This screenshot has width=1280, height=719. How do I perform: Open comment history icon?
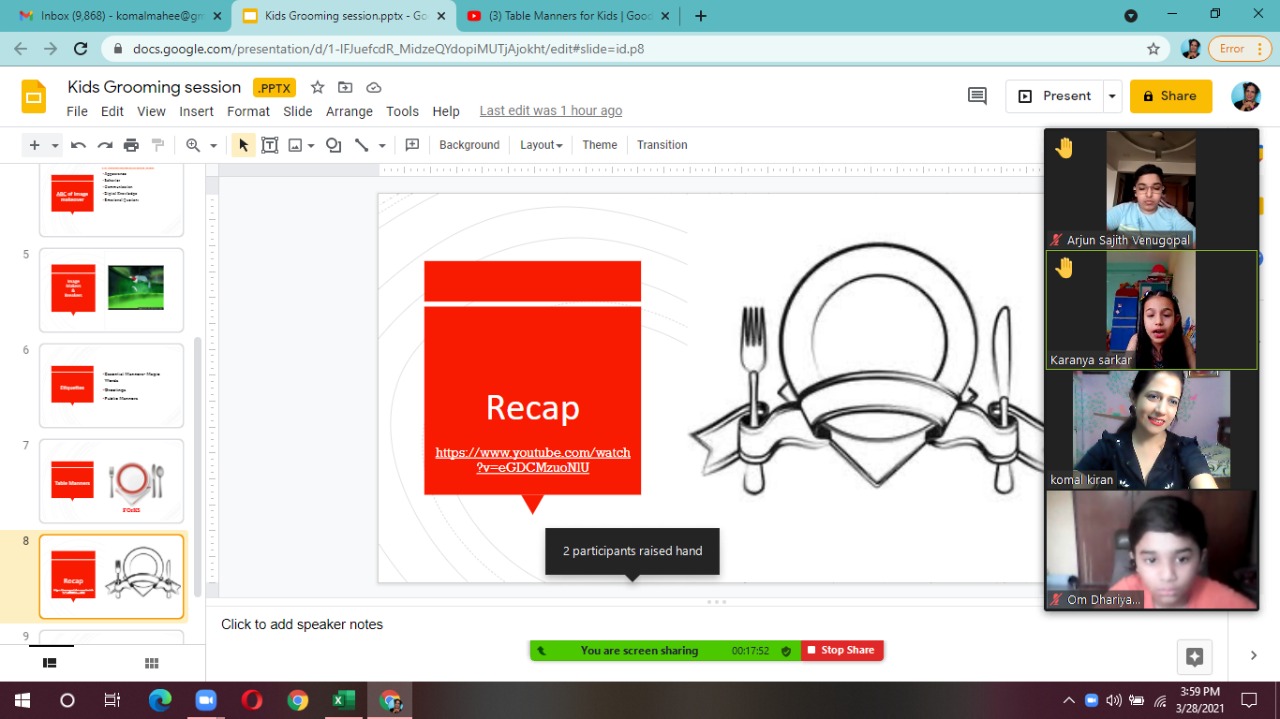click(x=977, y=96)
